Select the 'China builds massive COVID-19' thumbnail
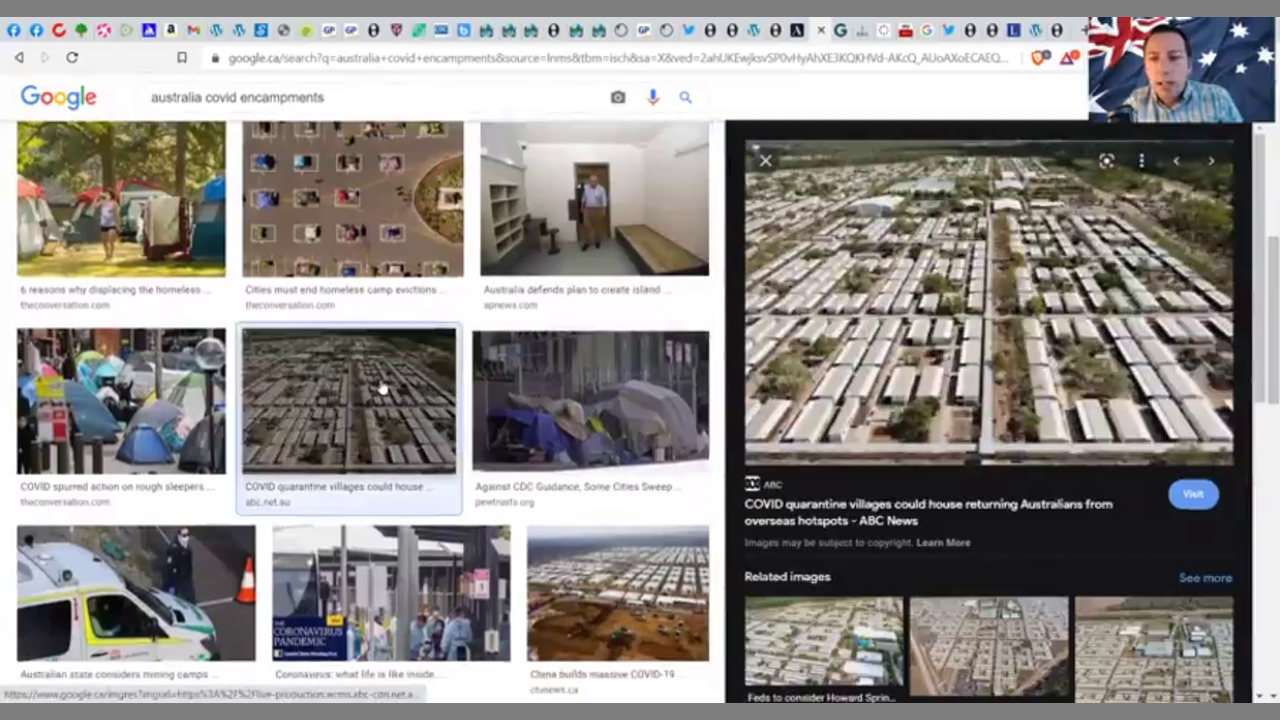Image resolution: width=1280 pixels, height=720 pixels. click(x=617, y=594)
